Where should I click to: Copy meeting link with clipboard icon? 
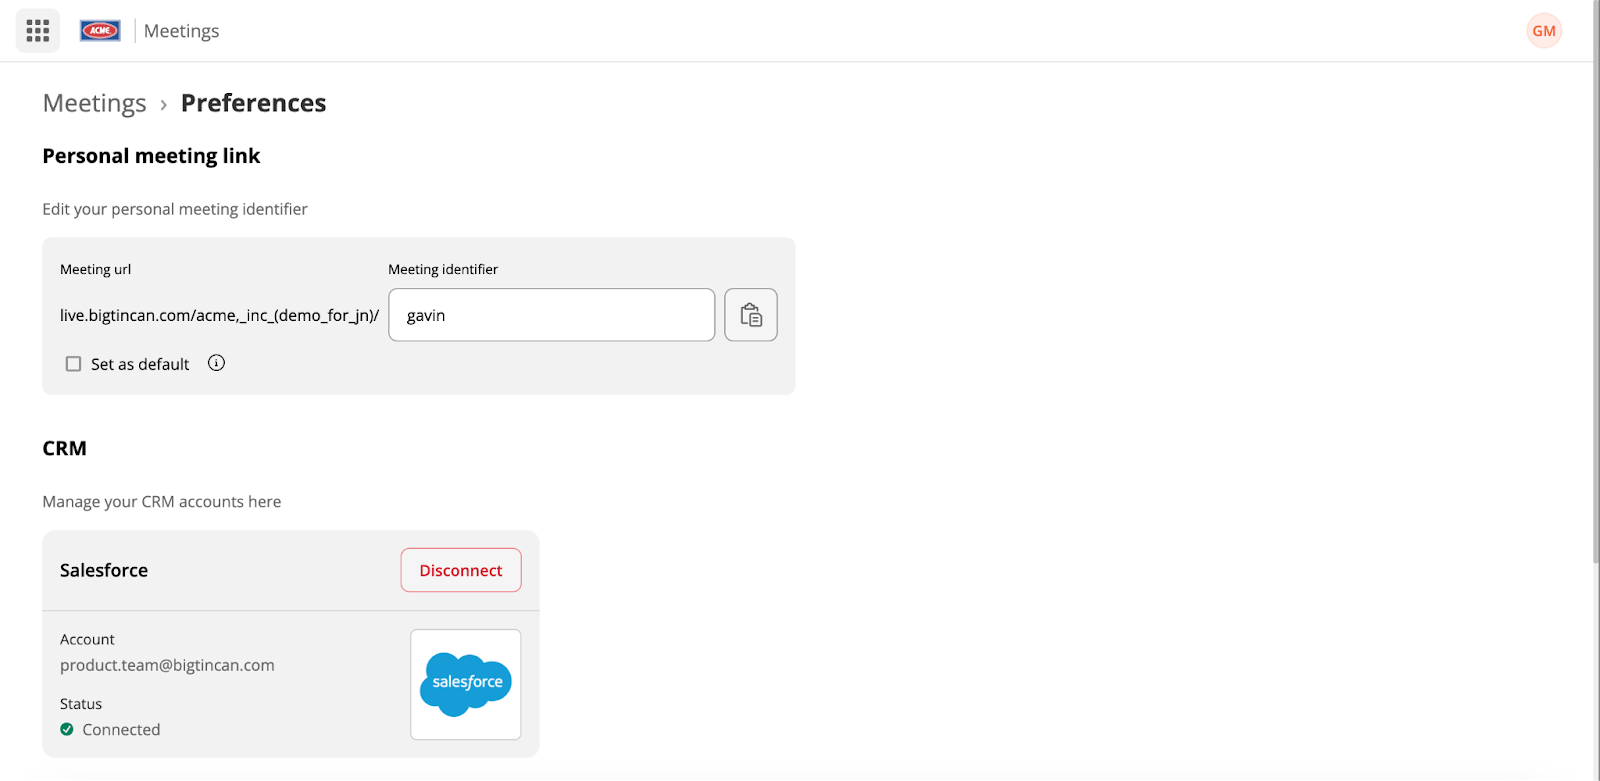coord(751,315)
